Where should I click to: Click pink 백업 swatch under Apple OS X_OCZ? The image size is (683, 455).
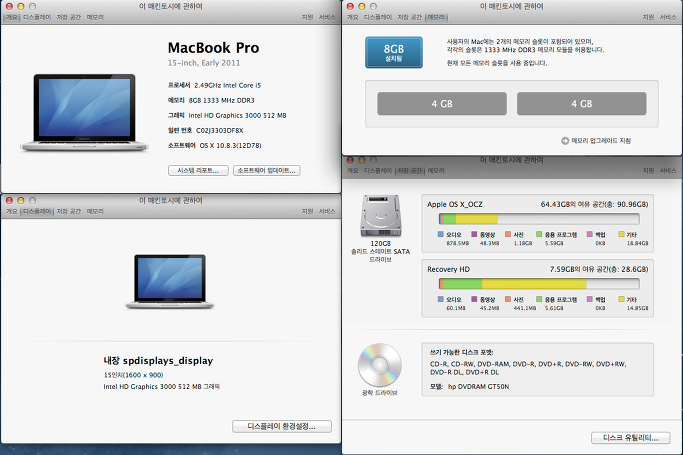coord(590,234)
